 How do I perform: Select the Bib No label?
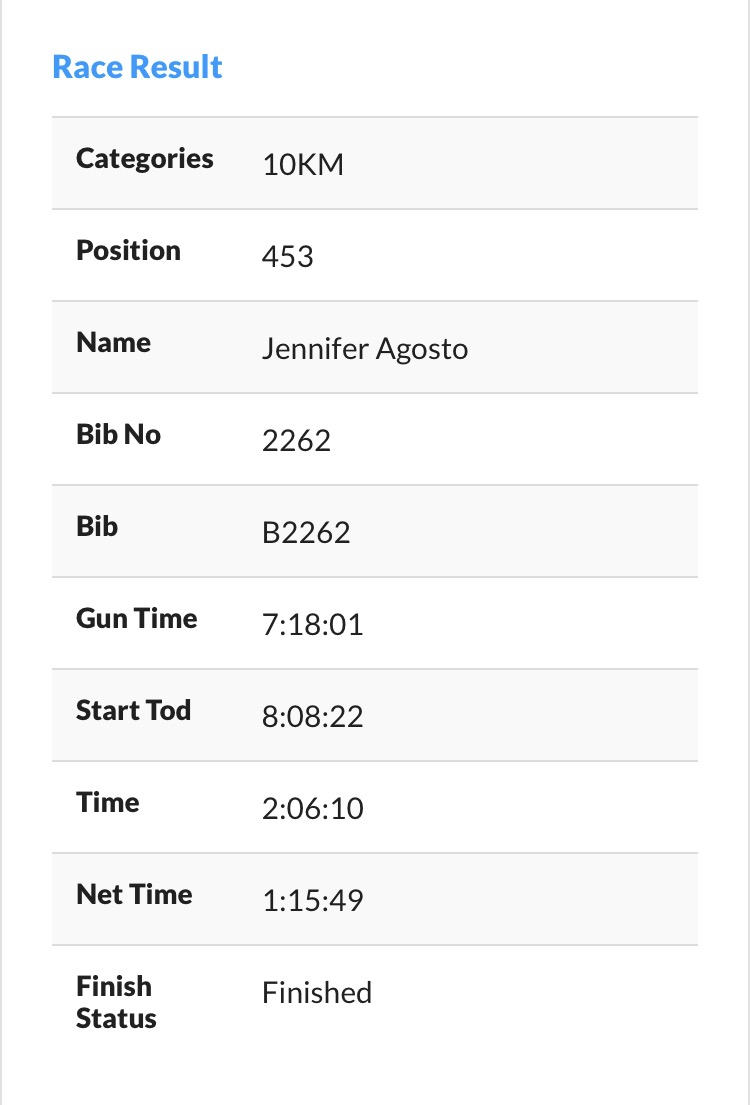[x=118, y=435]
